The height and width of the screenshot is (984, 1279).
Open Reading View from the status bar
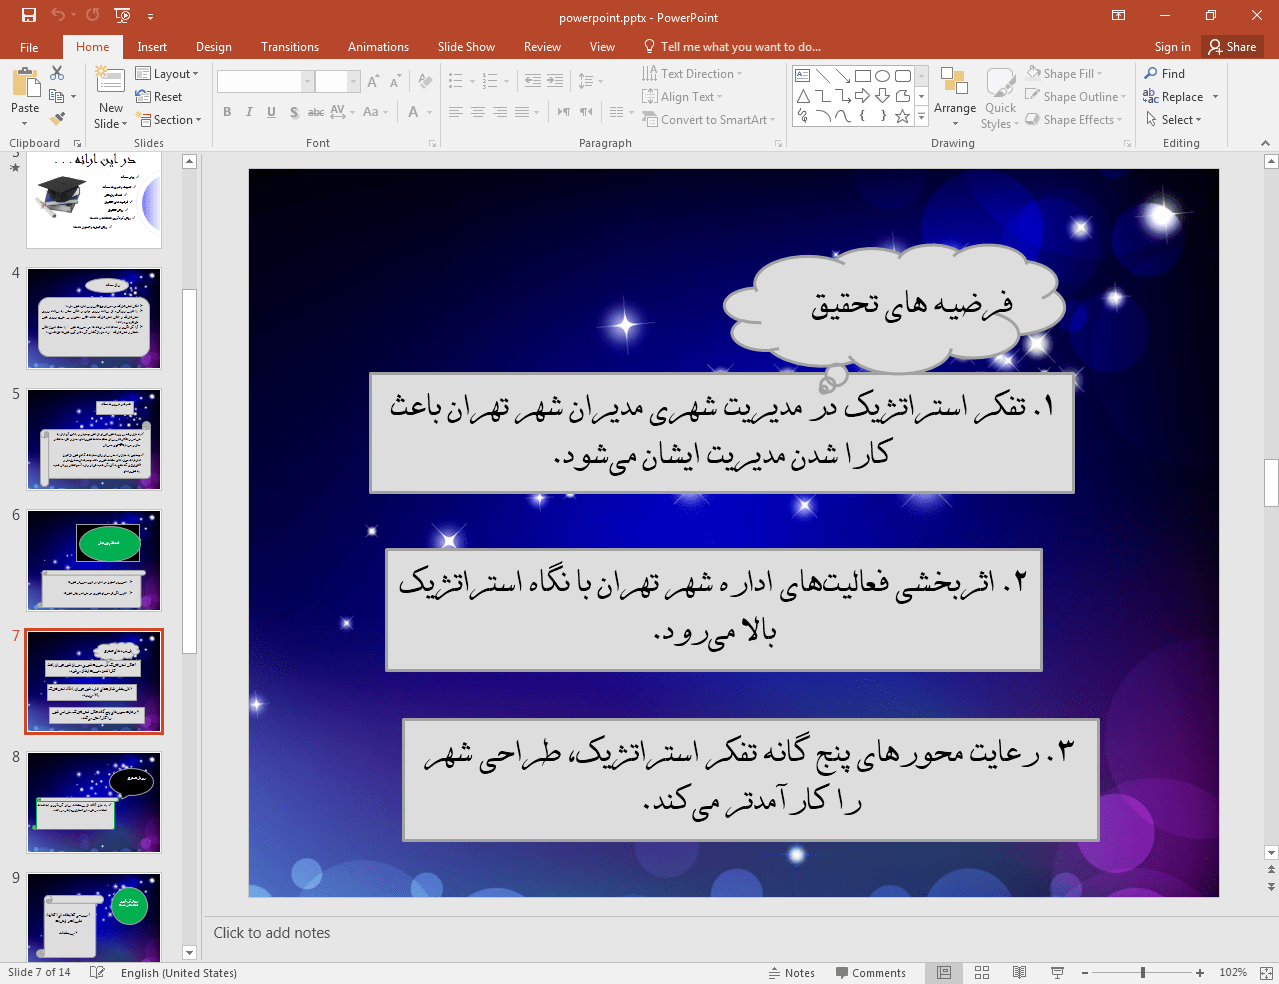click(1019, 972)
